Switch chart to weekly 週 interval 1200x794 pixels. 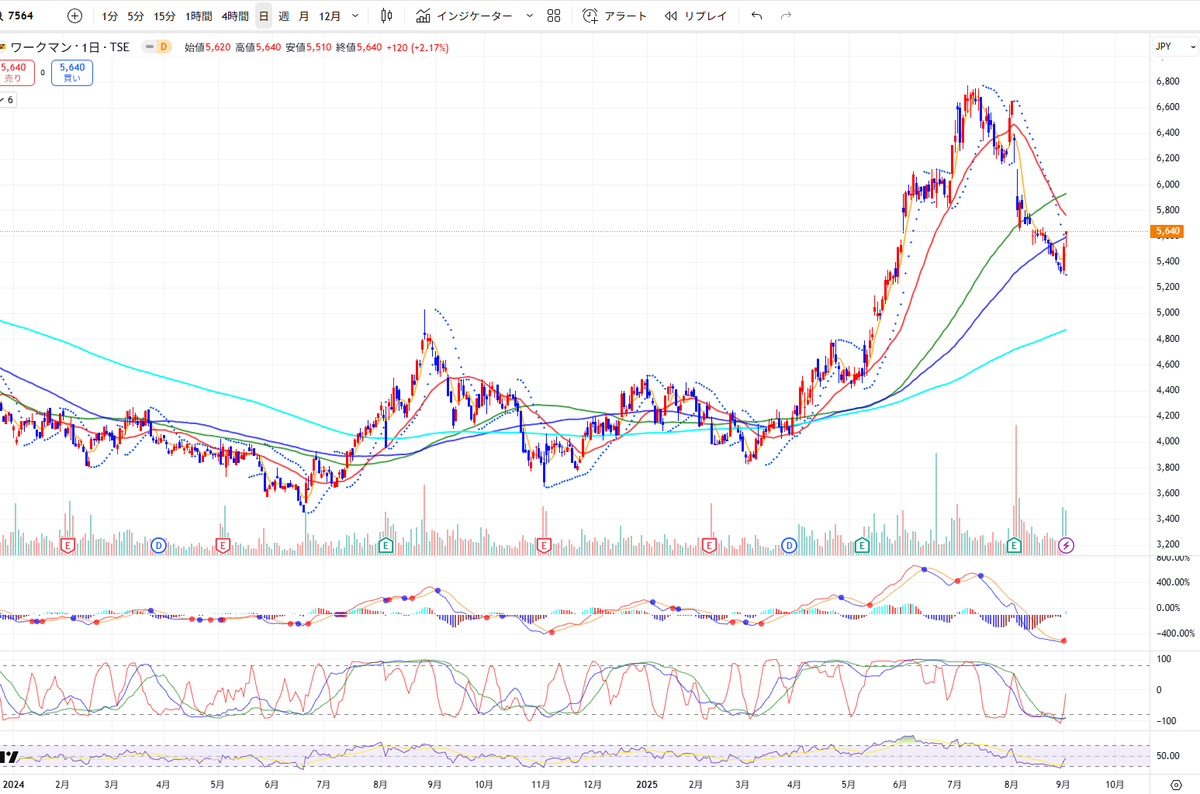(x=284, y=16)
